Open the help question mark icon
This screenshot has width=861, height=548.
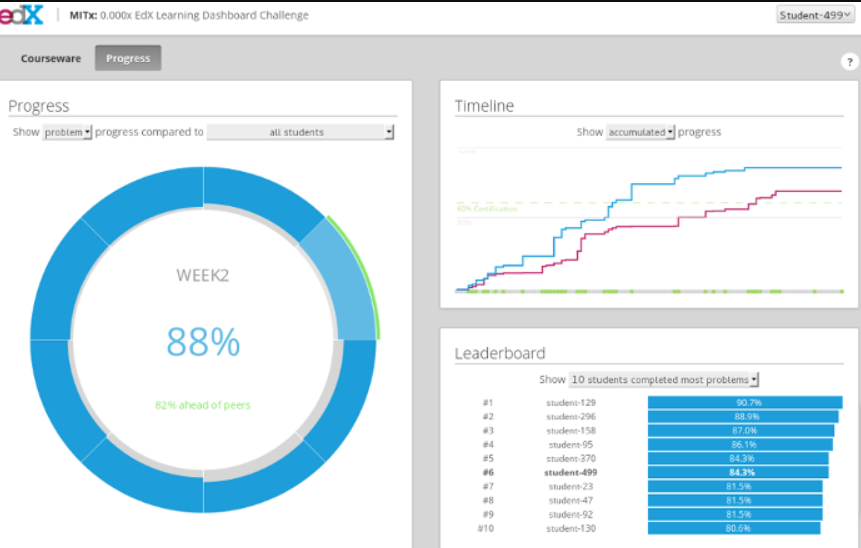pos(849,61)
